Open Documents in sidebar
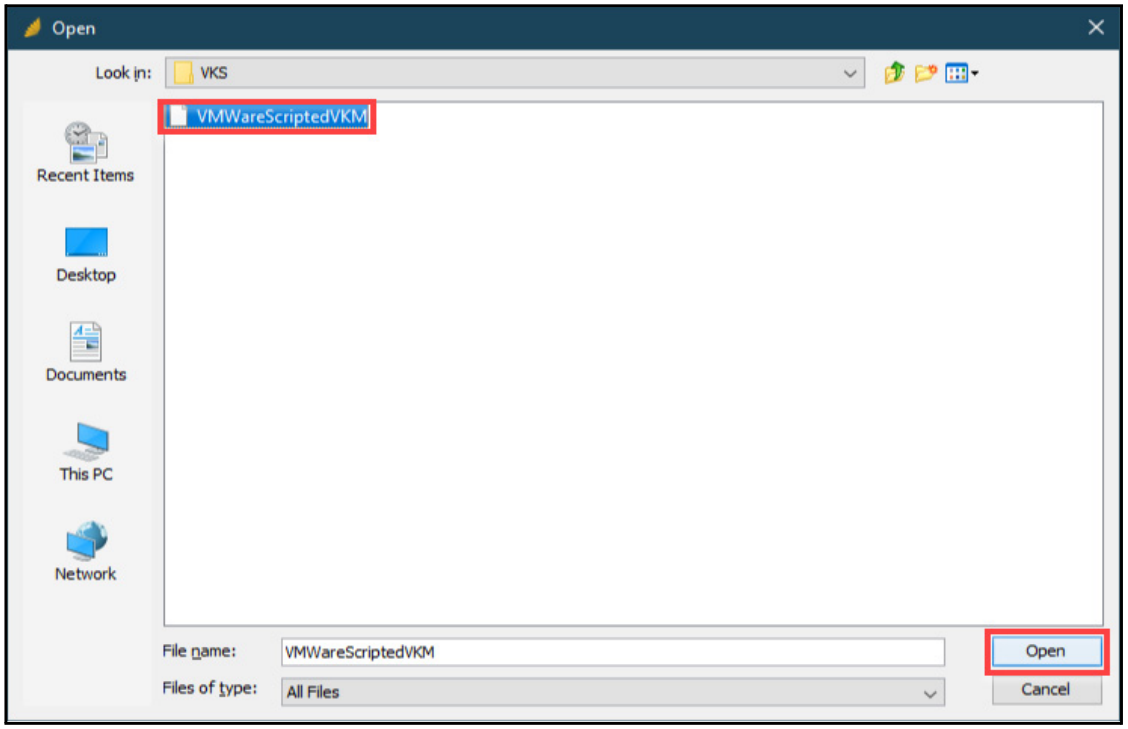 click(x=86, y=353)
